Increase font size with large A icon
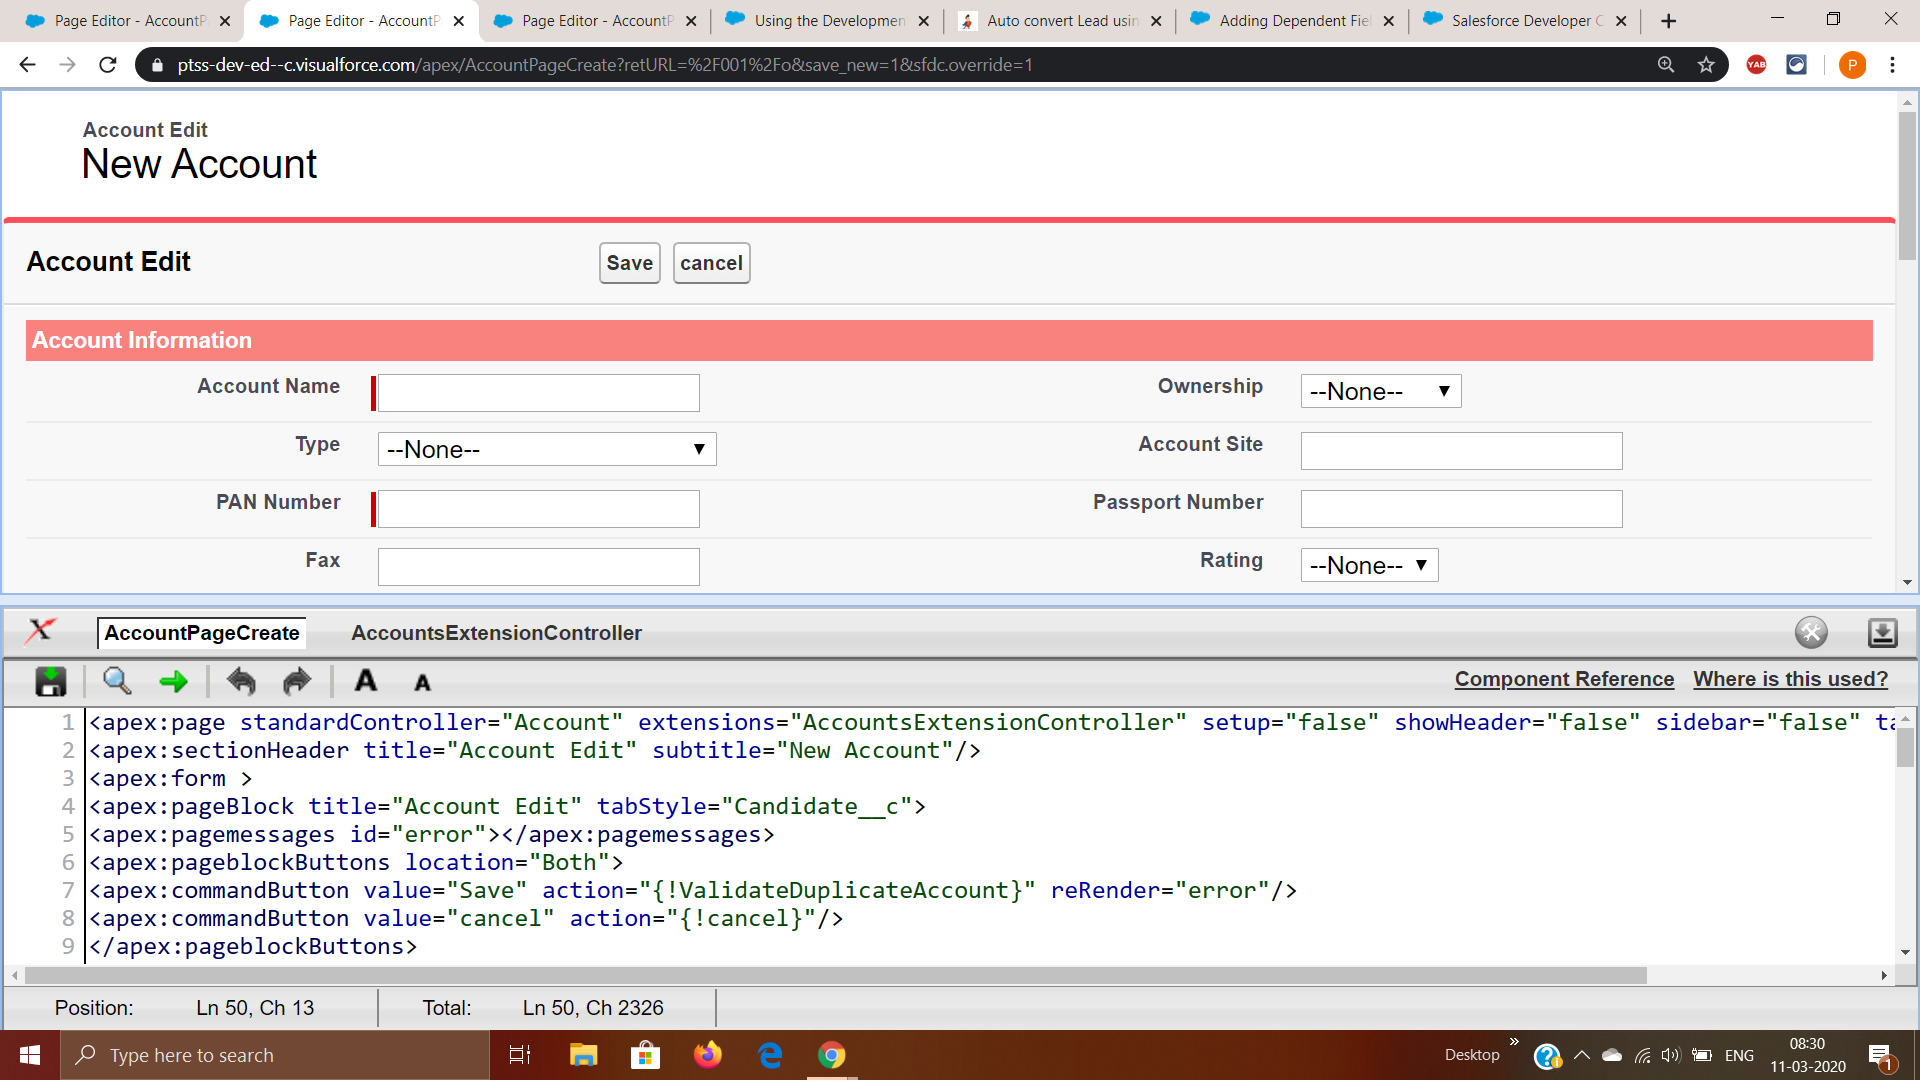Viewport: 1920px width, 1080px height. point(366,681)
